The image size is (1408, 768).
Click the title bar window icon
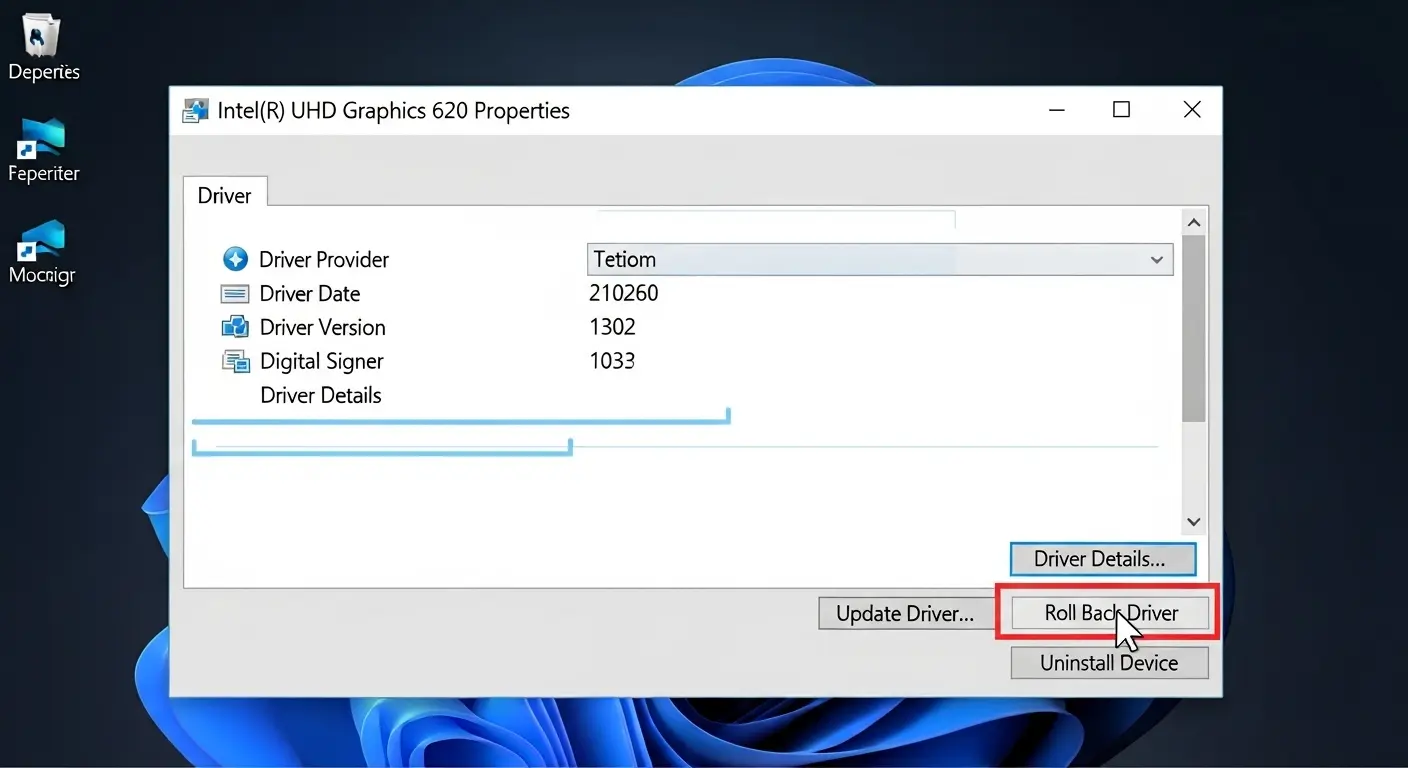(x=196, y=110)
